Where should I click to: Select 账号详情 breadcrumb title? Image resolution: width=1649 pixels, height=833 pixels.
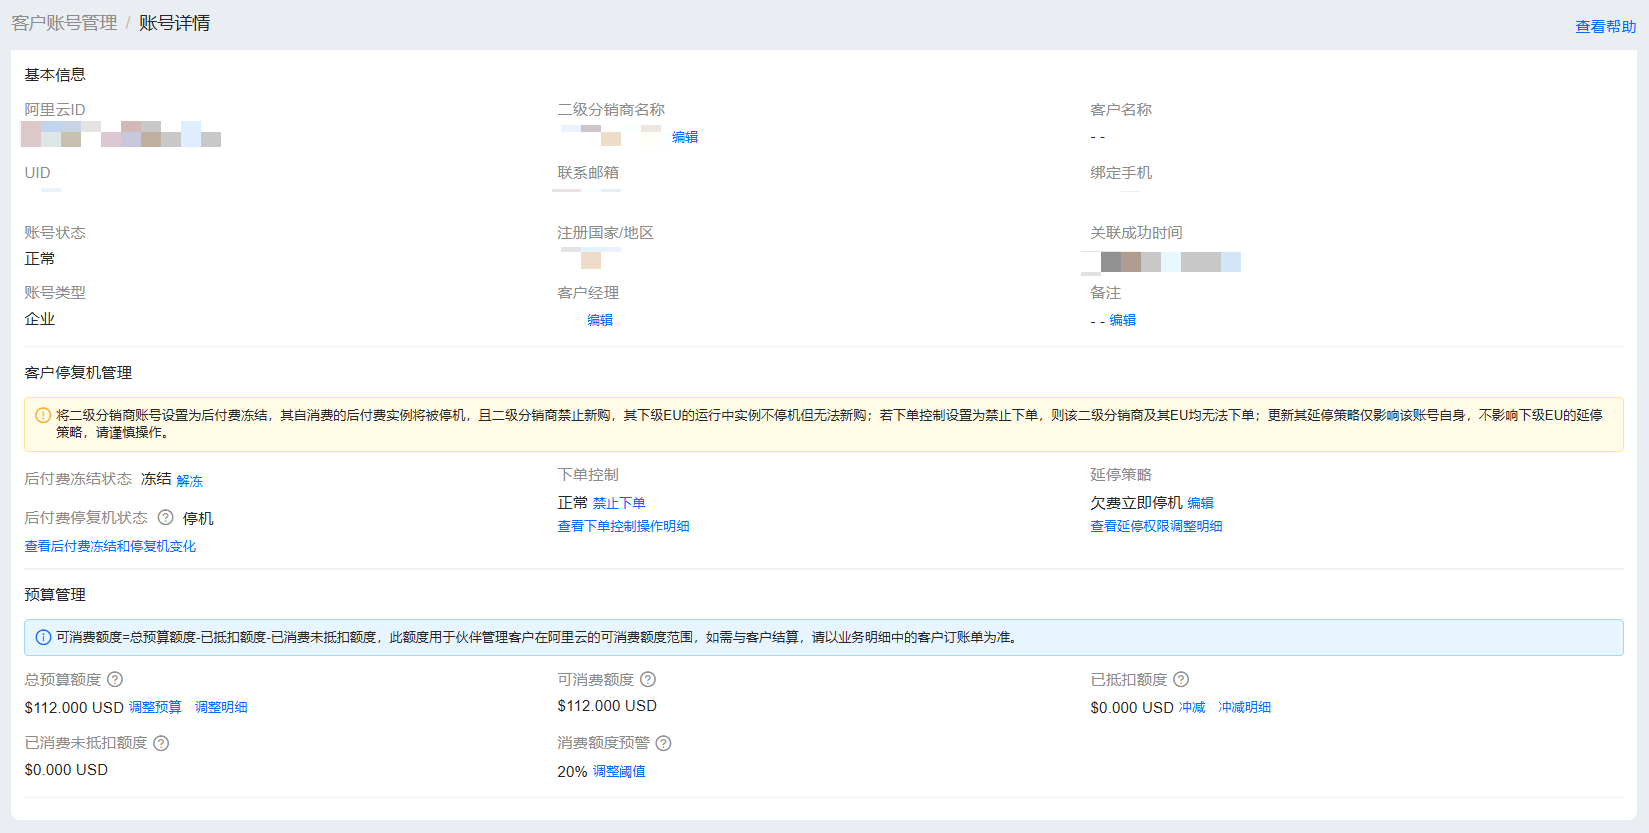174,23
